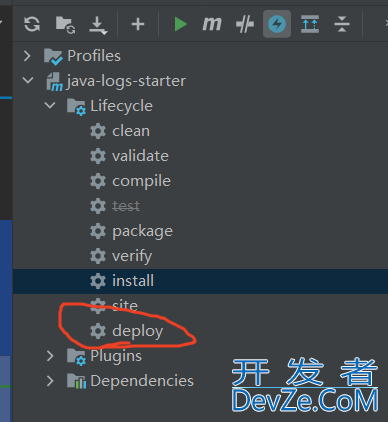388x422 pixels.
Task: Click the Plugins label text
Action: click(x=116, y=356)
